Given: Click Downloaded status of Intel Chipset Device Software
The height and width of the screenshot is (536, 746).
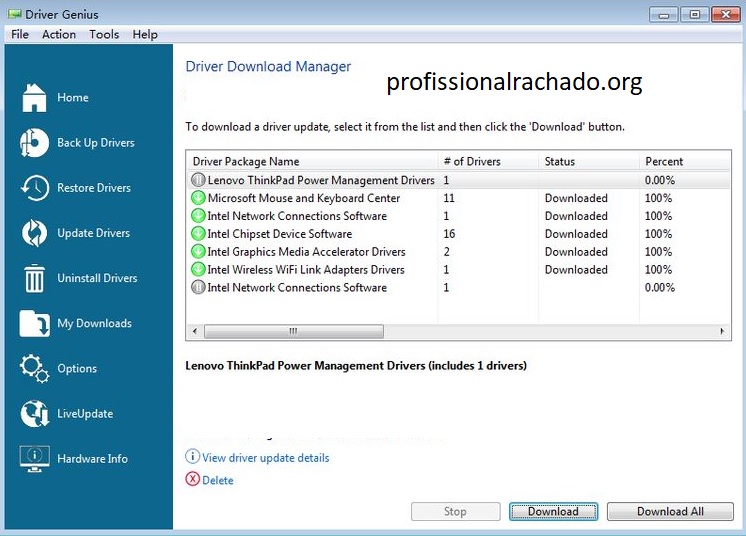Looking at the screenshot, I should pos(576,234).
